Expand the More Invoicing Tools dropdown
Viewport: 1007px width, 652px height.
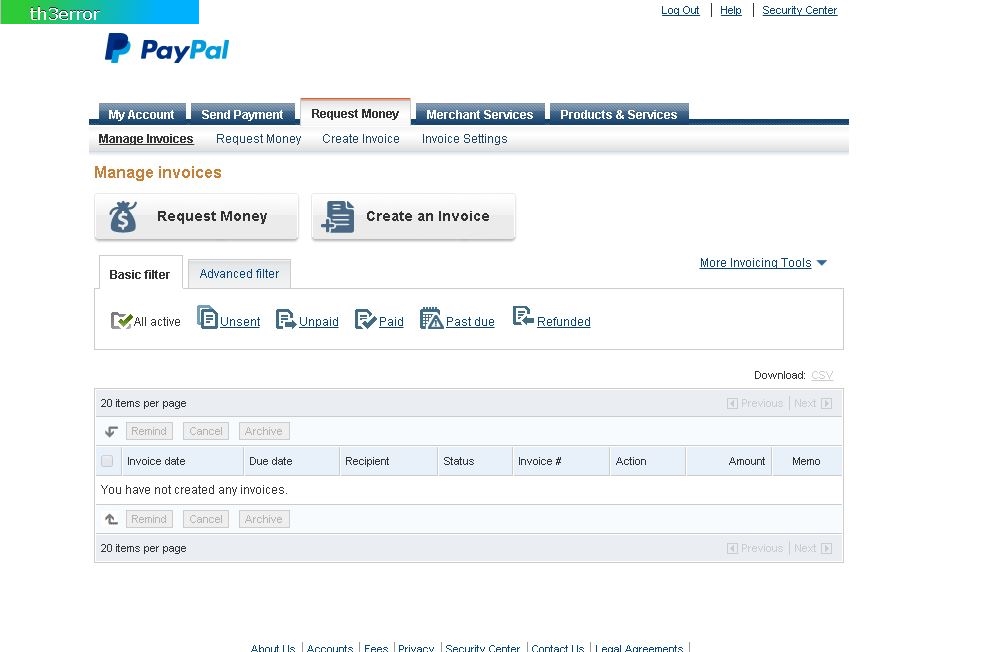tap(763, 263)
